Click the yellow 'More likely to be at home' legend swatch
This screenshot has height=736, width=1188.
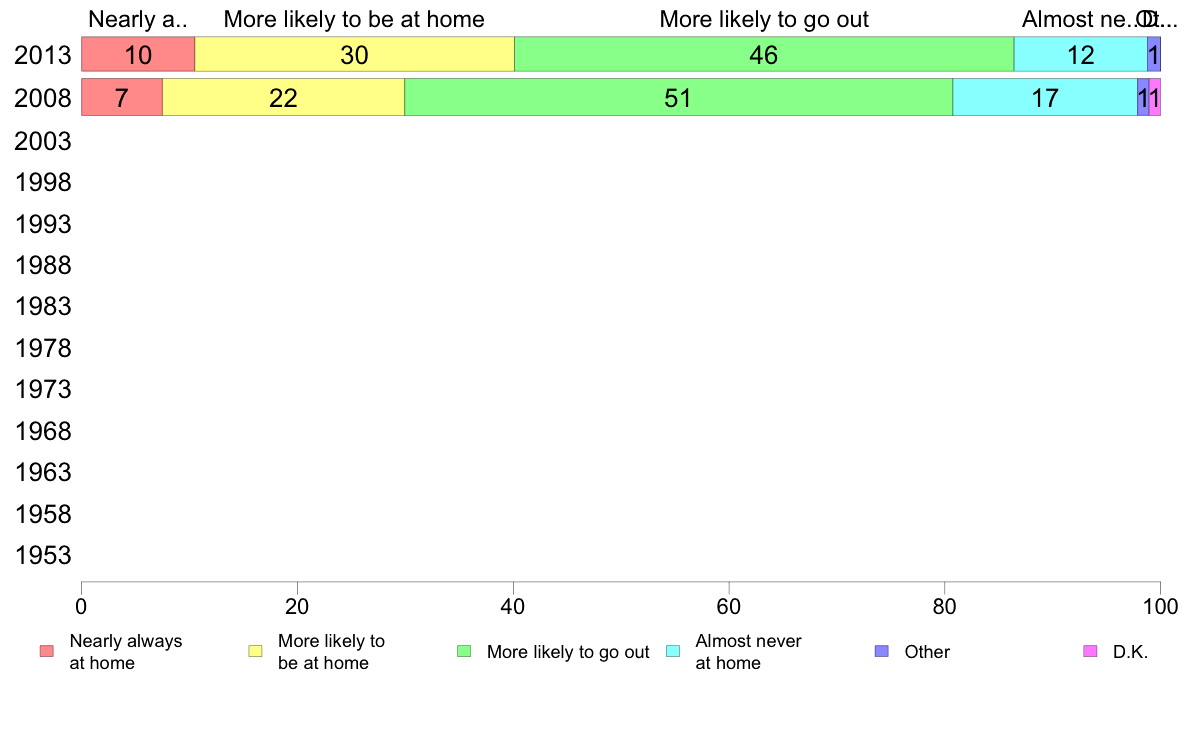pyautogui.click(x=255, y=651)
